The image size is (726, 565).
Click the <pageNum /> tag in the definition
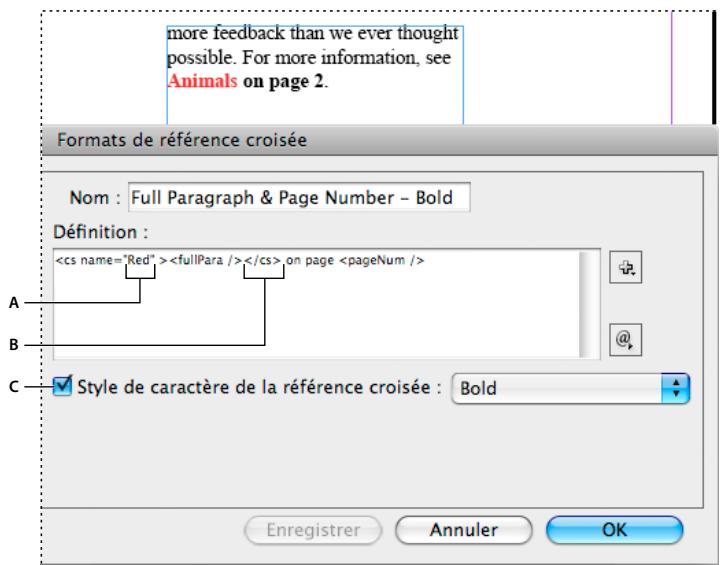382,260
